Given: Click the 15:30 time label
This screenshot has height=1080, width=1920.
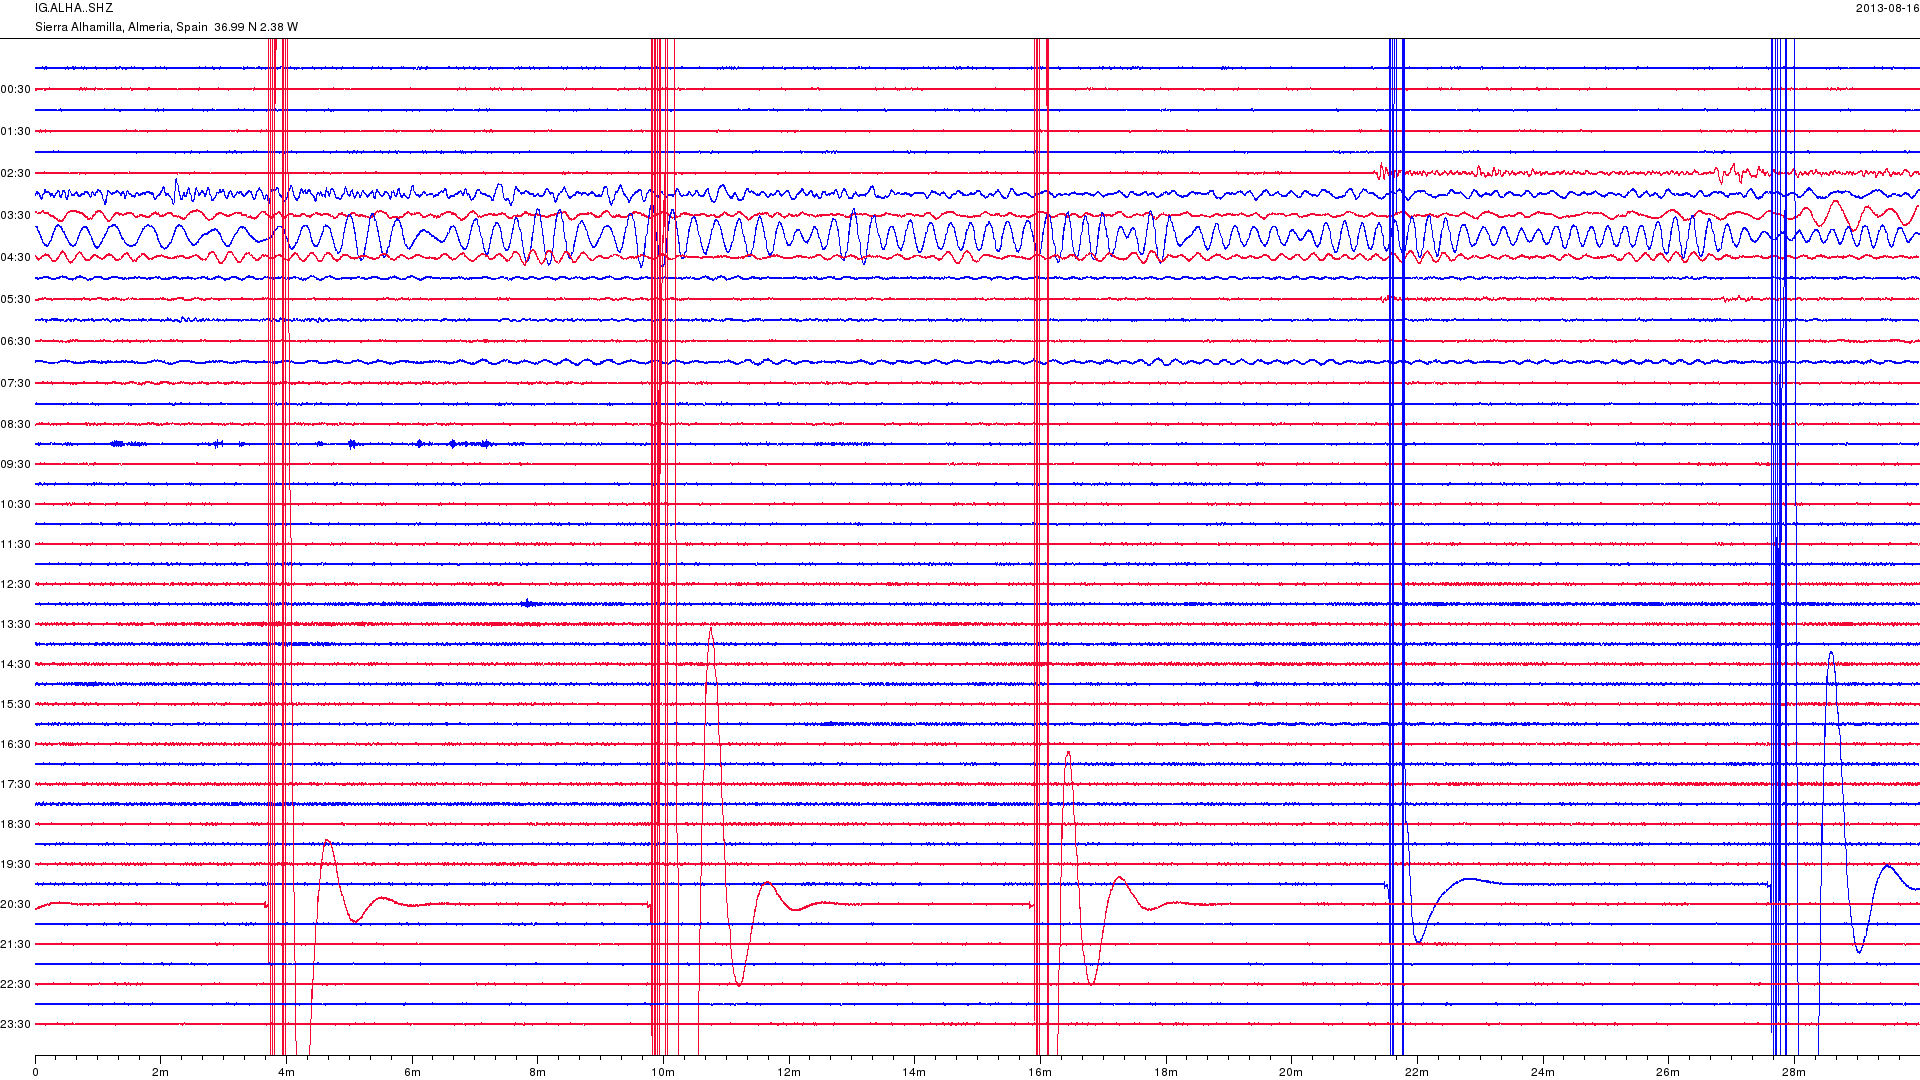Looking at the screenshot, I should coord(16,704).
